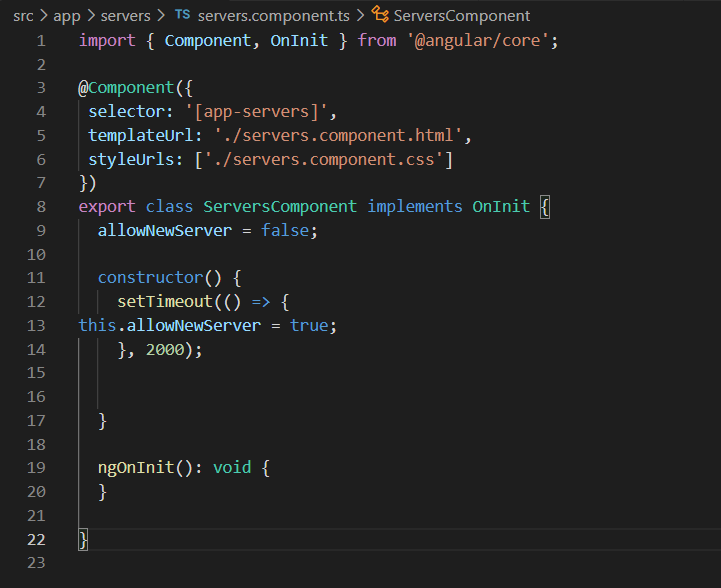Image resolution: width=721 pixels, height=588 pixels.
Task: Click the './servers.component.html' template path
Action: (x=339, y=135)
